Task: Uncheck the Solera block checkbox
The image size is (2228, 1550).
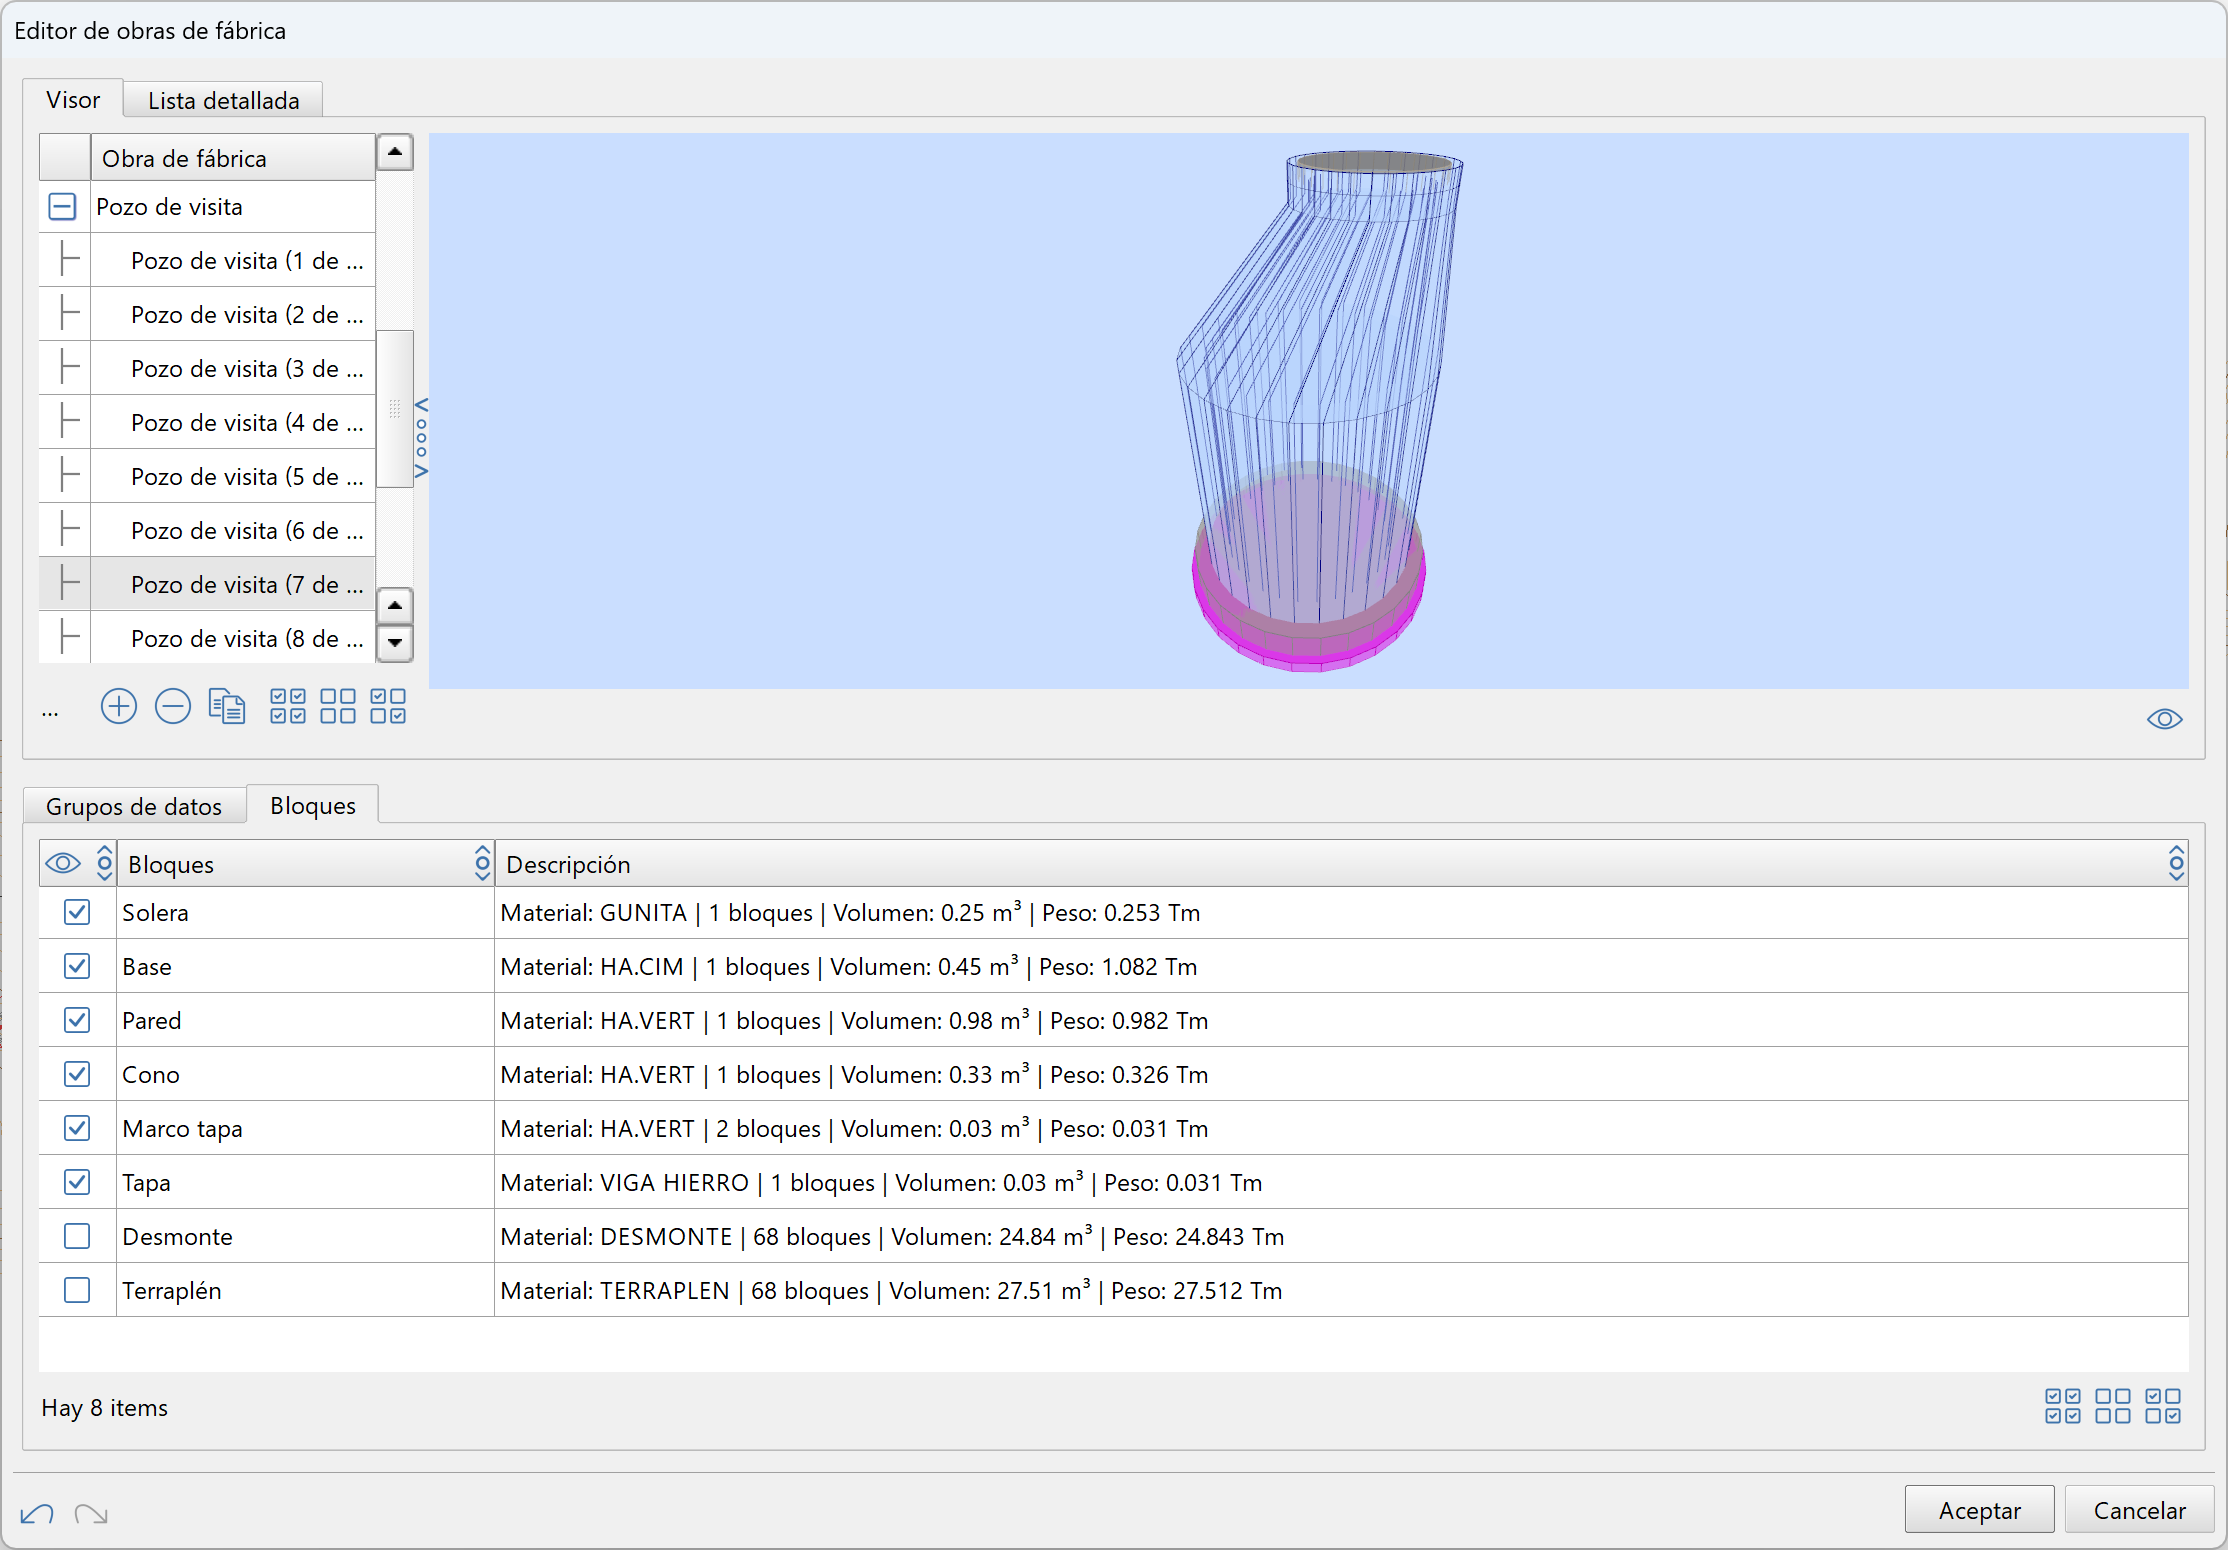Action: tap(77, 912)
